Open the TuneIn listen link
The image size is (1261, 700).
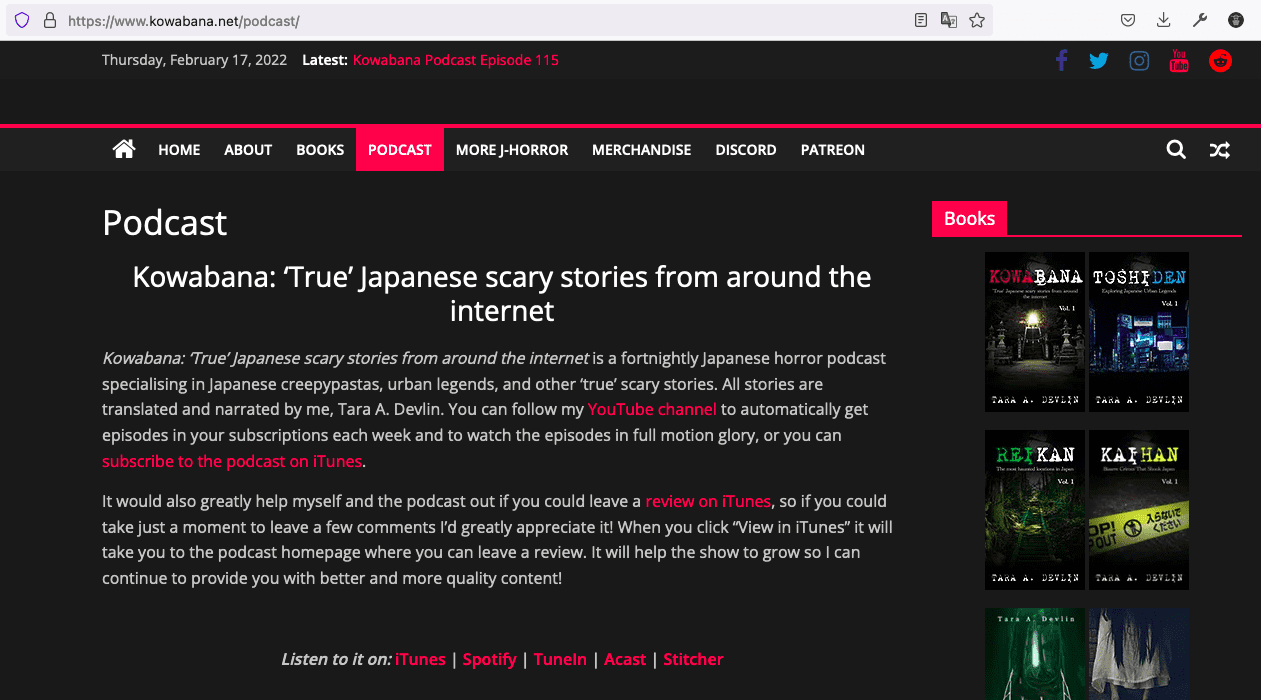pyautogui.click(x=560, y=659)
